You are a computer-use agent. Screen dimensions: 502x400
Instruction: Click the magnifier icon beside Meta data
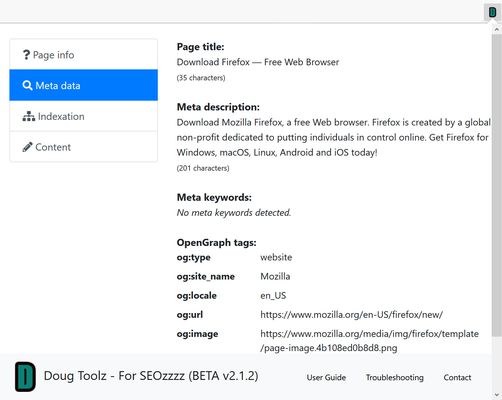click(27, 86)
